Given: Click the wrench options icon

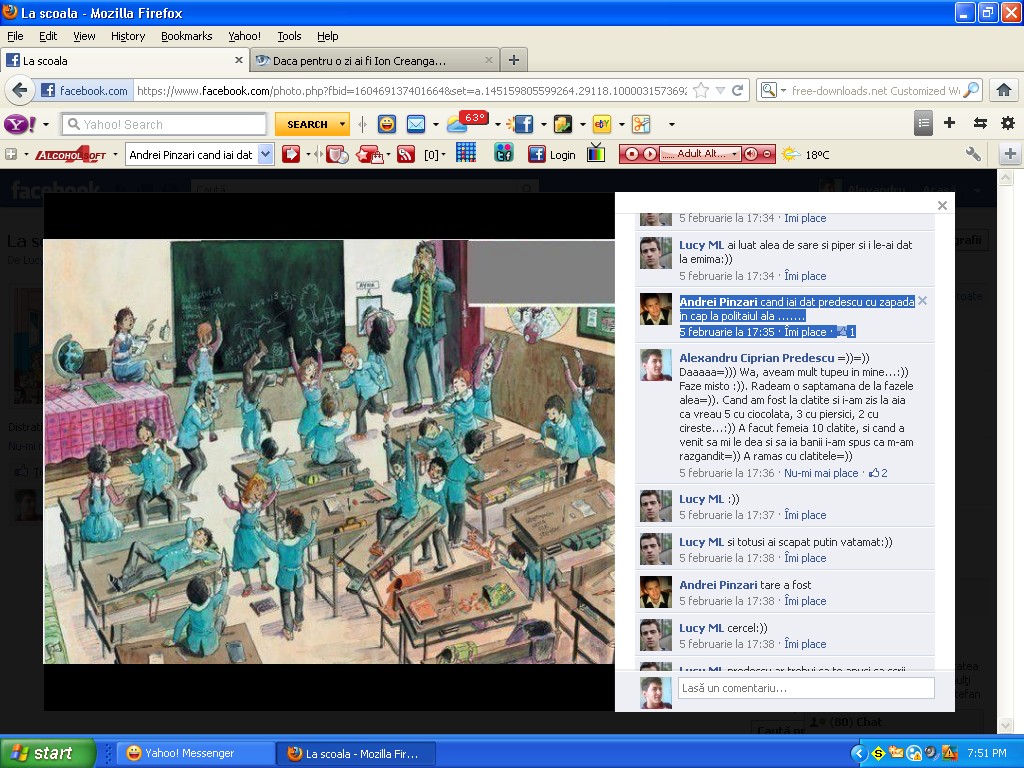Looking at the screenshot, I should tap(972, 154).
